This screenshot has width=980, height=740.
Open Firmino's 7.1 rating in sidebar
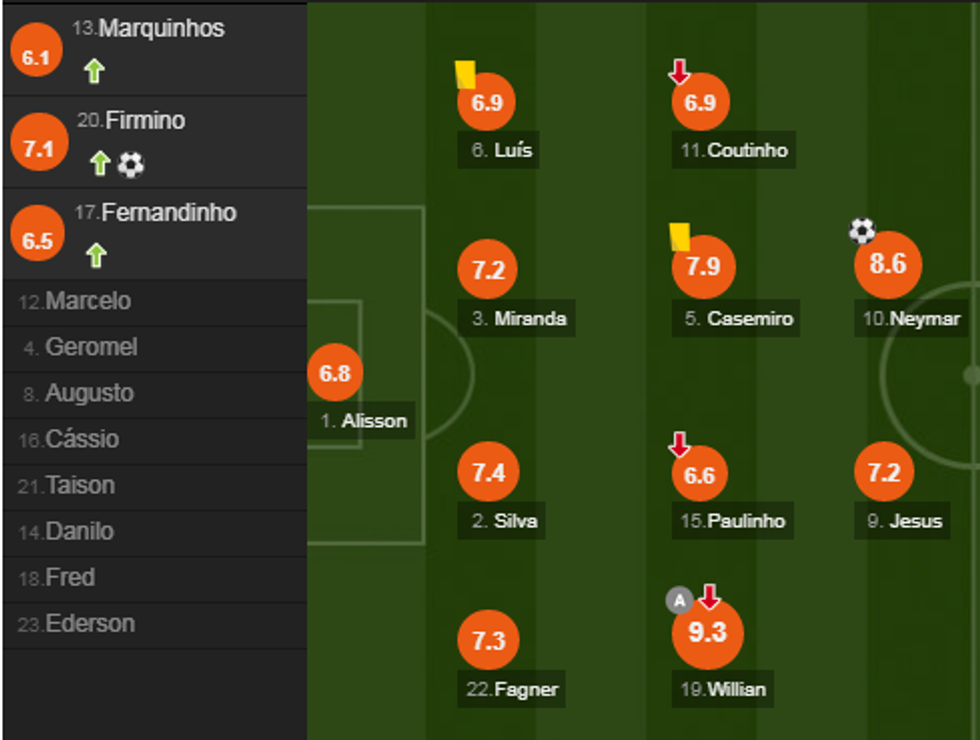(x=38, y=149)
